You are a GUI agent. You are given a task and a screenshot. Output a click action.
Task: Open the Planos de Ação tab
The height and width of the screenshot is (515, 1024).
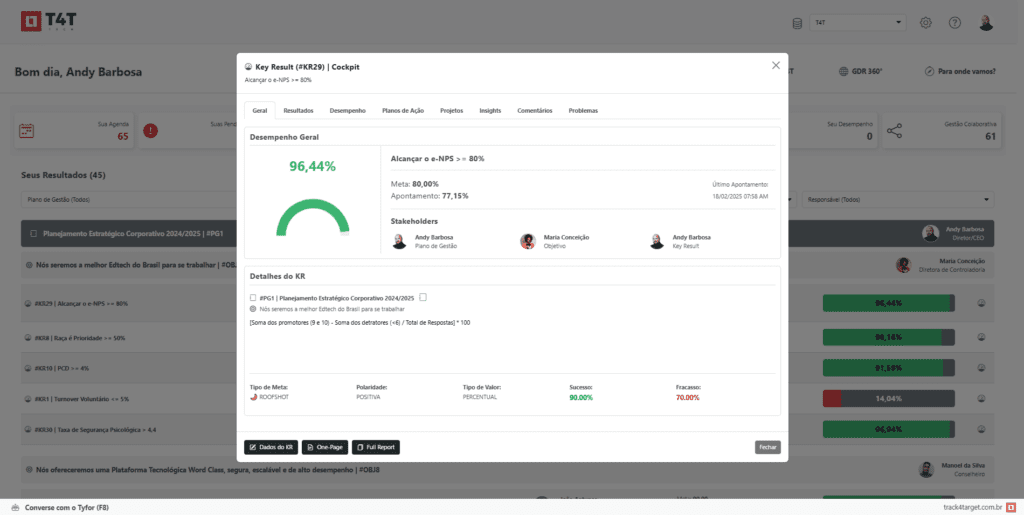403,110
